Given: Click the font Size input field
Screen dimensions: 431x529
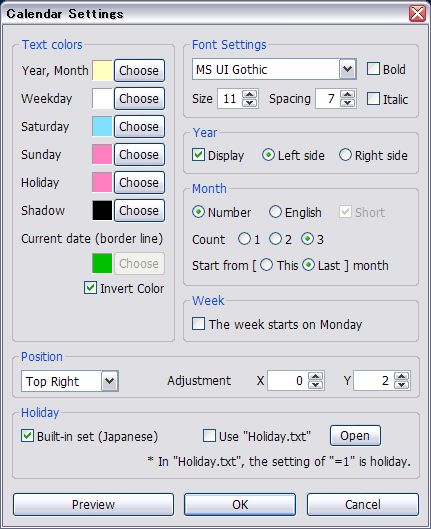Looking at the screenshot, I should pyautogui.click(x=231, y=99).
